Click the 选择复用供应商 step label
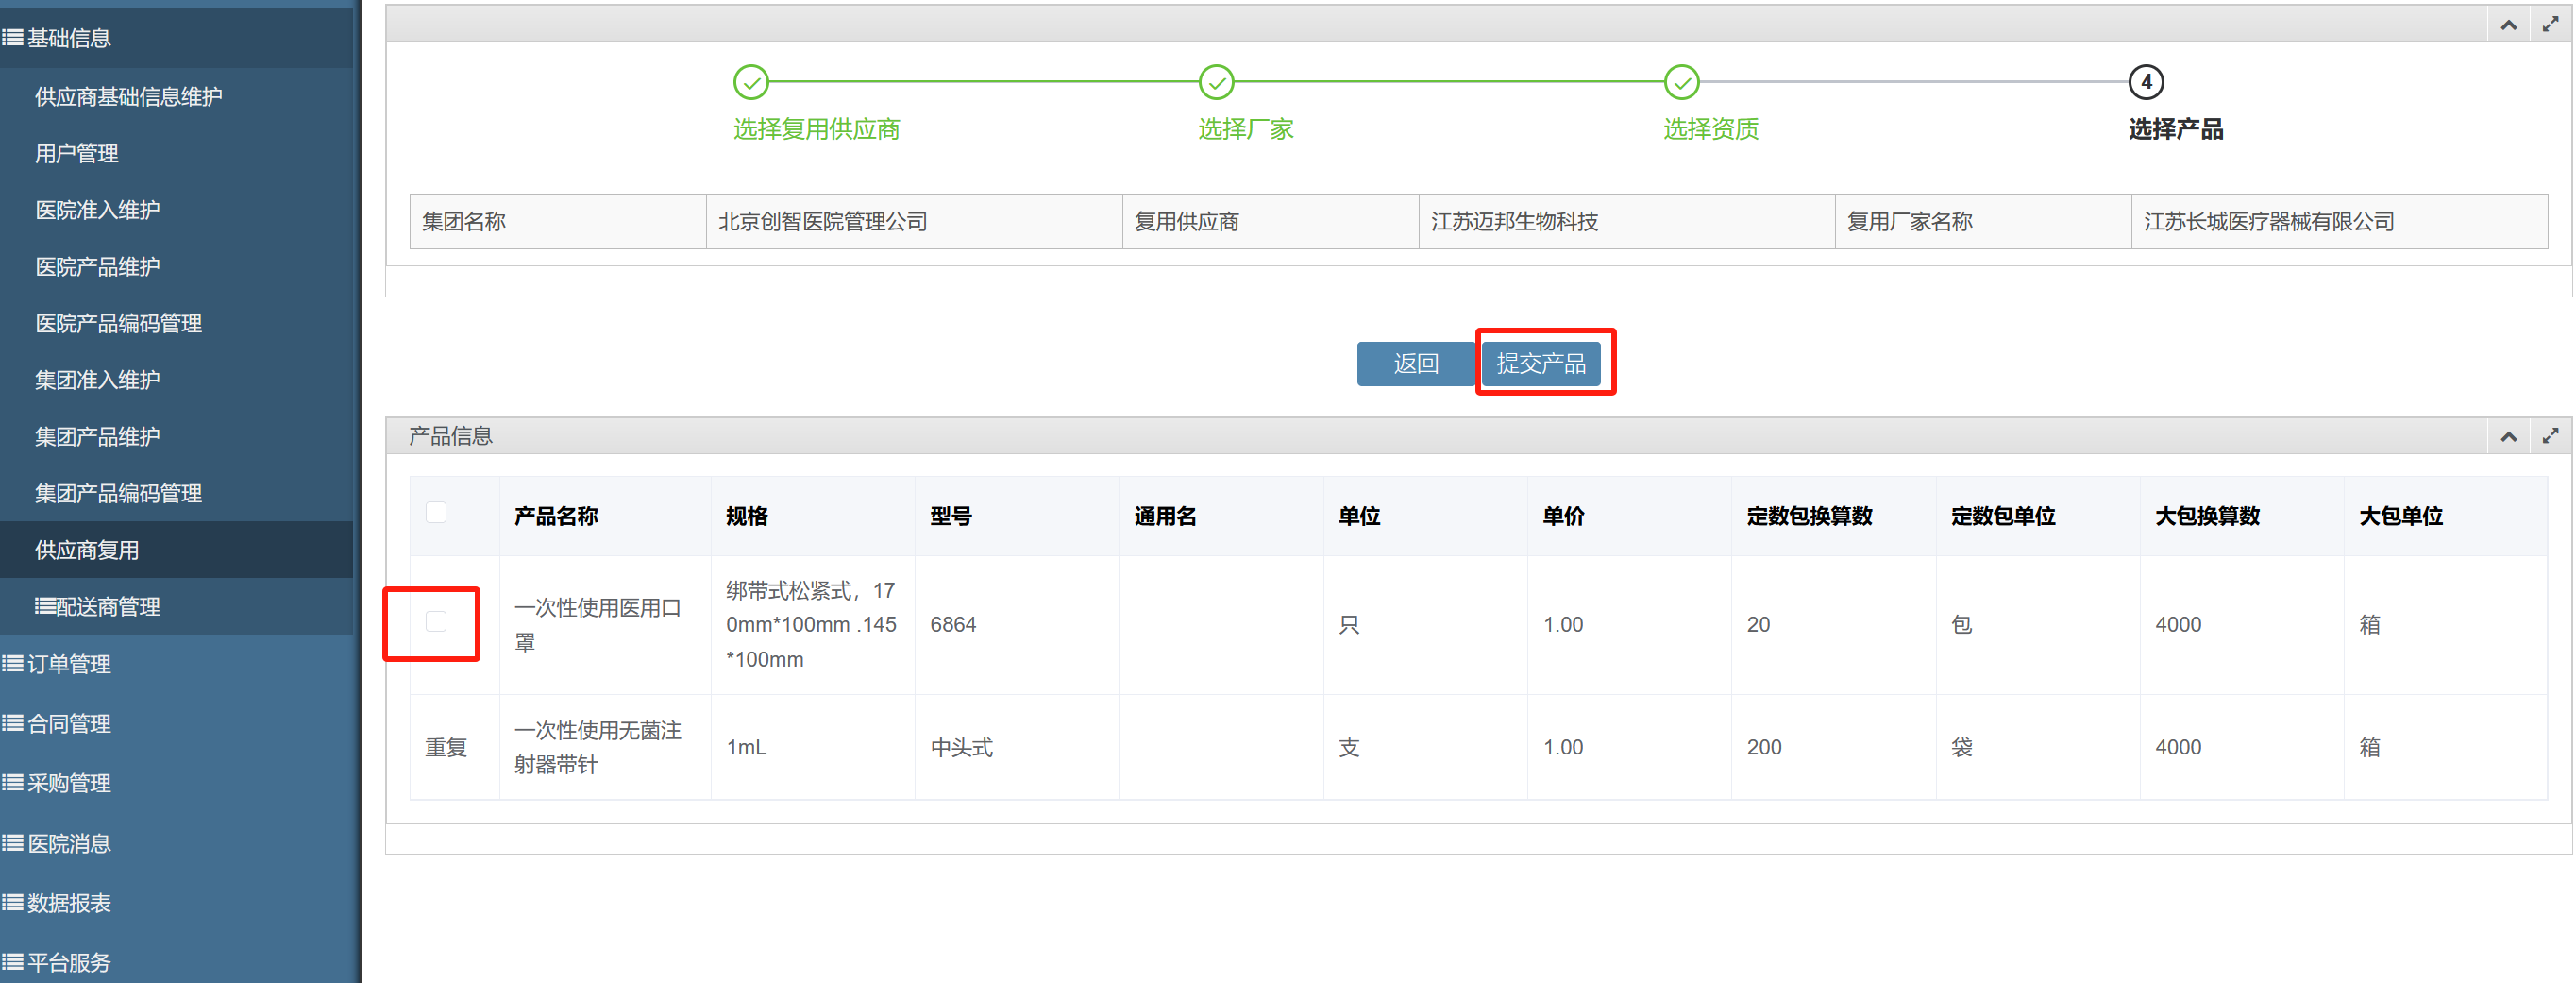 point(817,129)
